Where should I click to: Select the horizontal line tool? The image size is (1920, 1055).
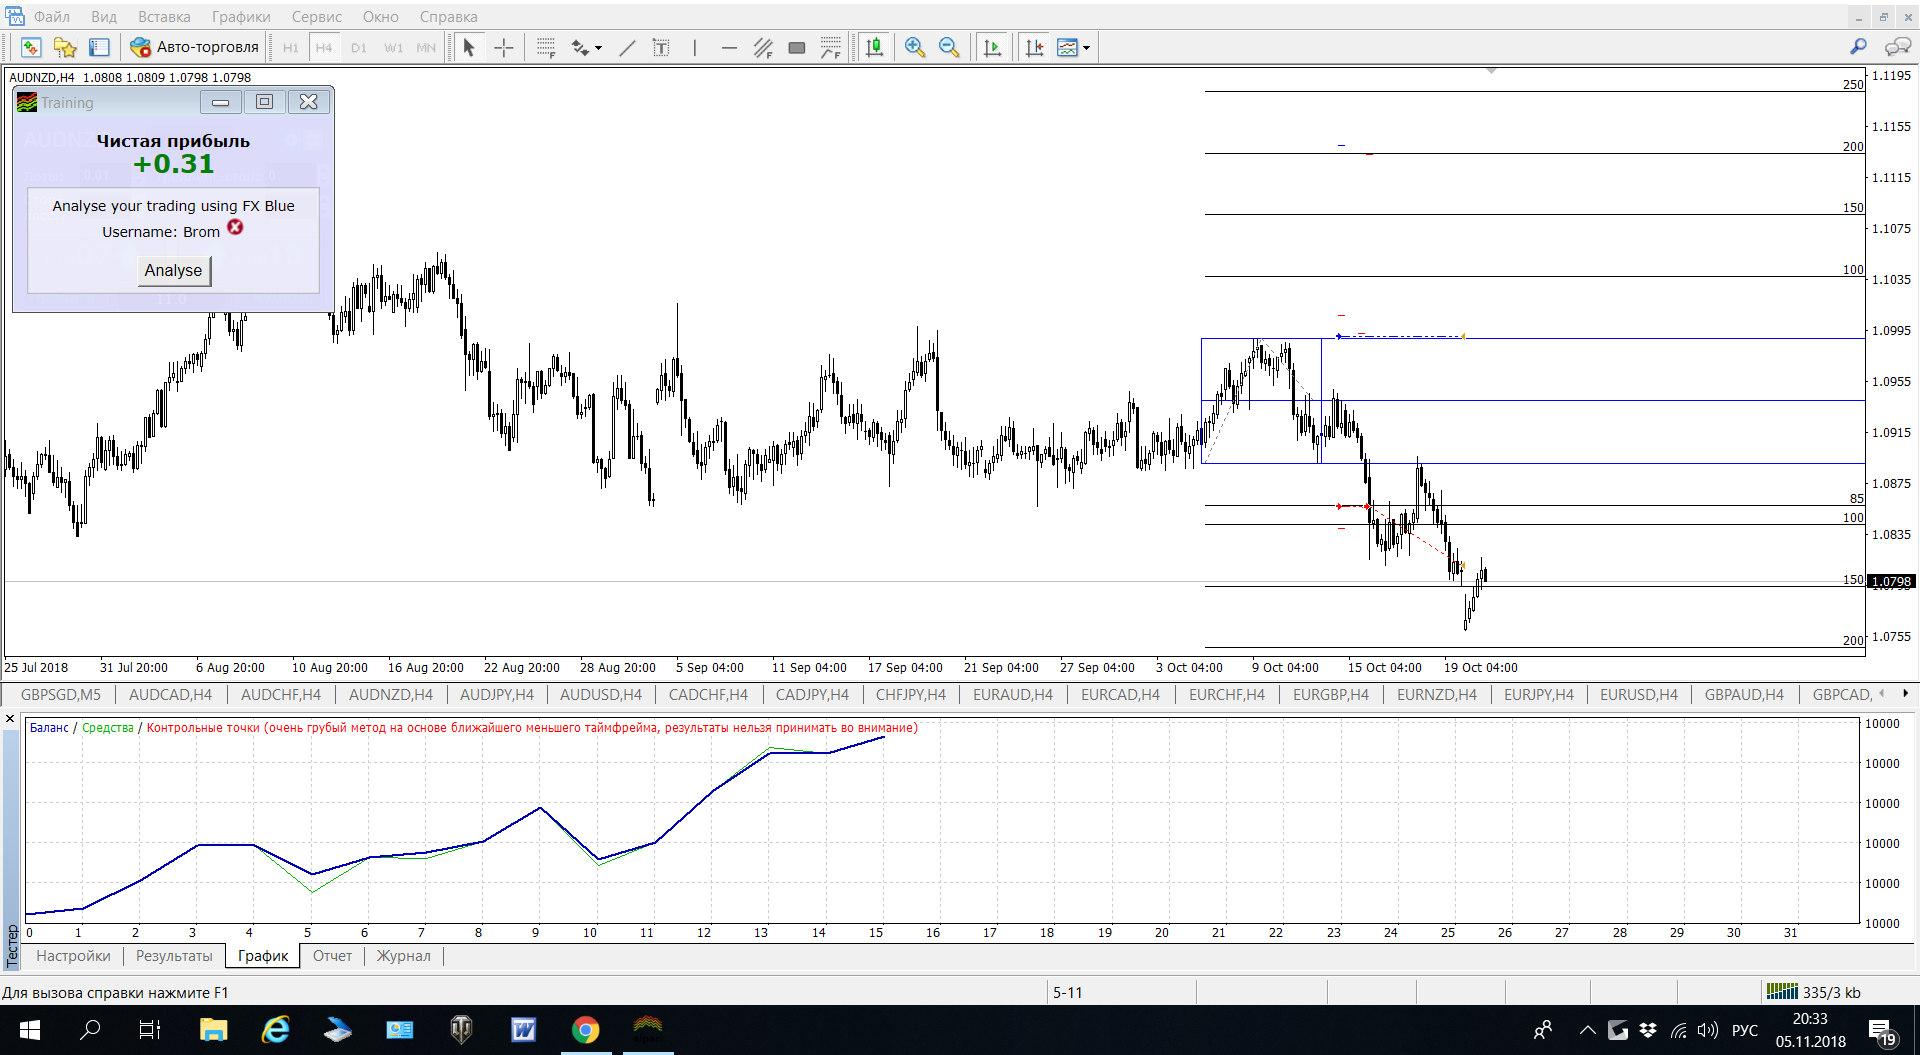tap(729, 47)
